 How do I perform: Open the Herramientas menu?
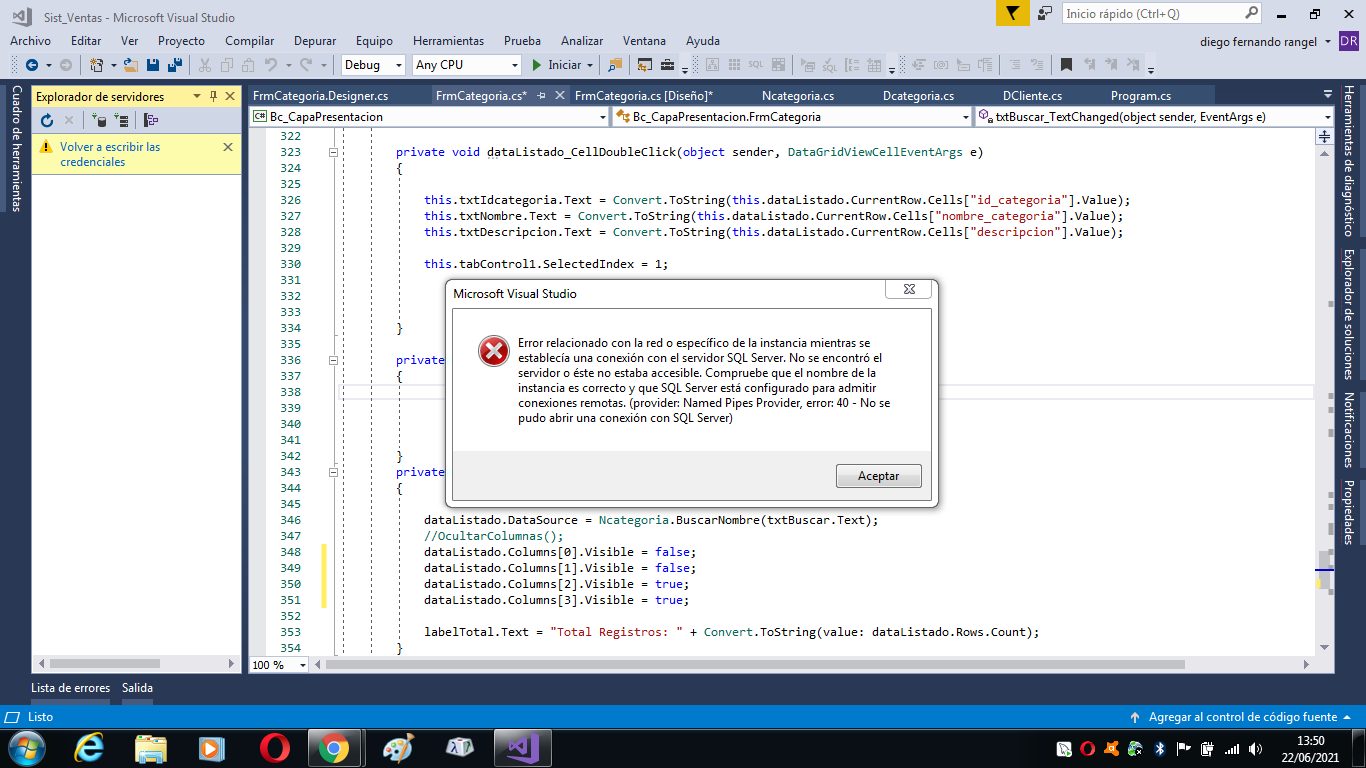[448, 41]
